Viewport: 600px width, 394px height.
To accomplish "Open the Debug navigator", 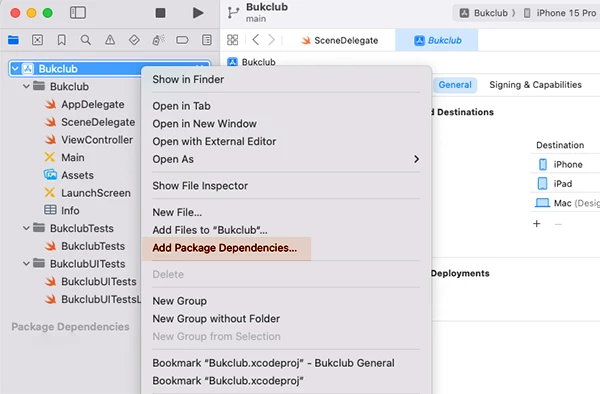I will pos(158,40).
